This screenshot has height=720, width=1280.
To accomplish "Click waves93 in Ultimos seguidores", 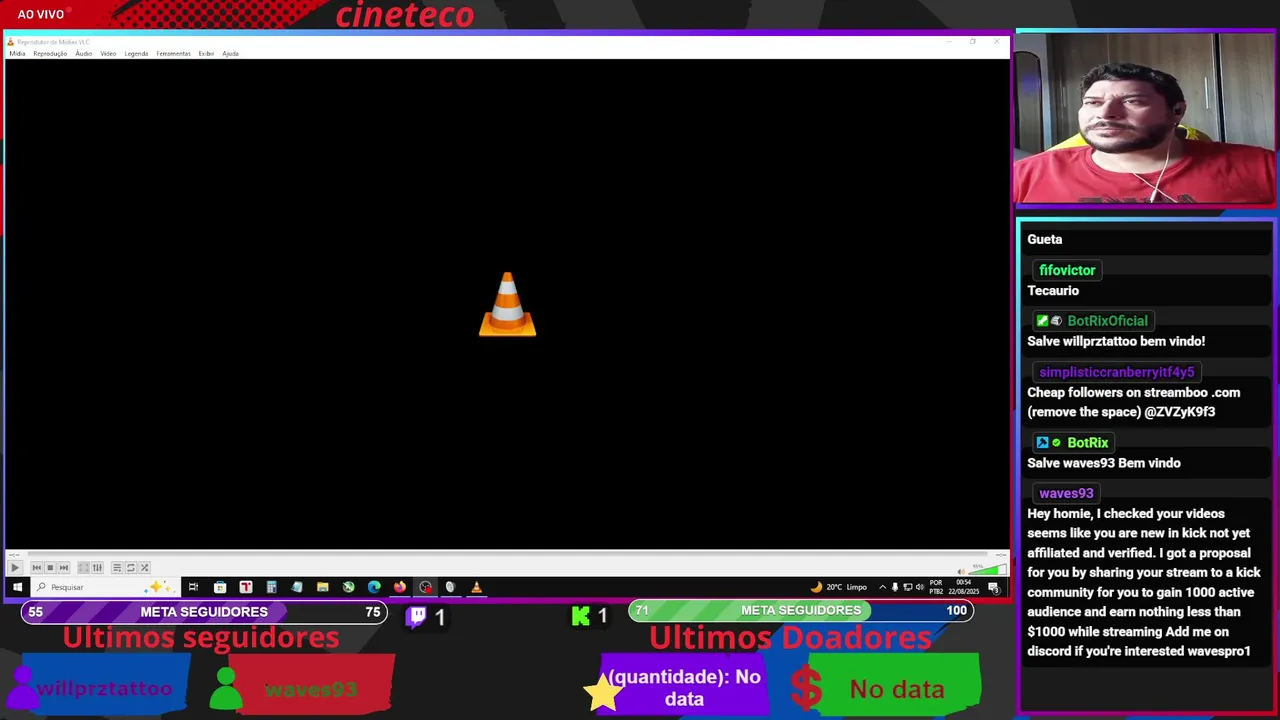I will pos(310,690).
